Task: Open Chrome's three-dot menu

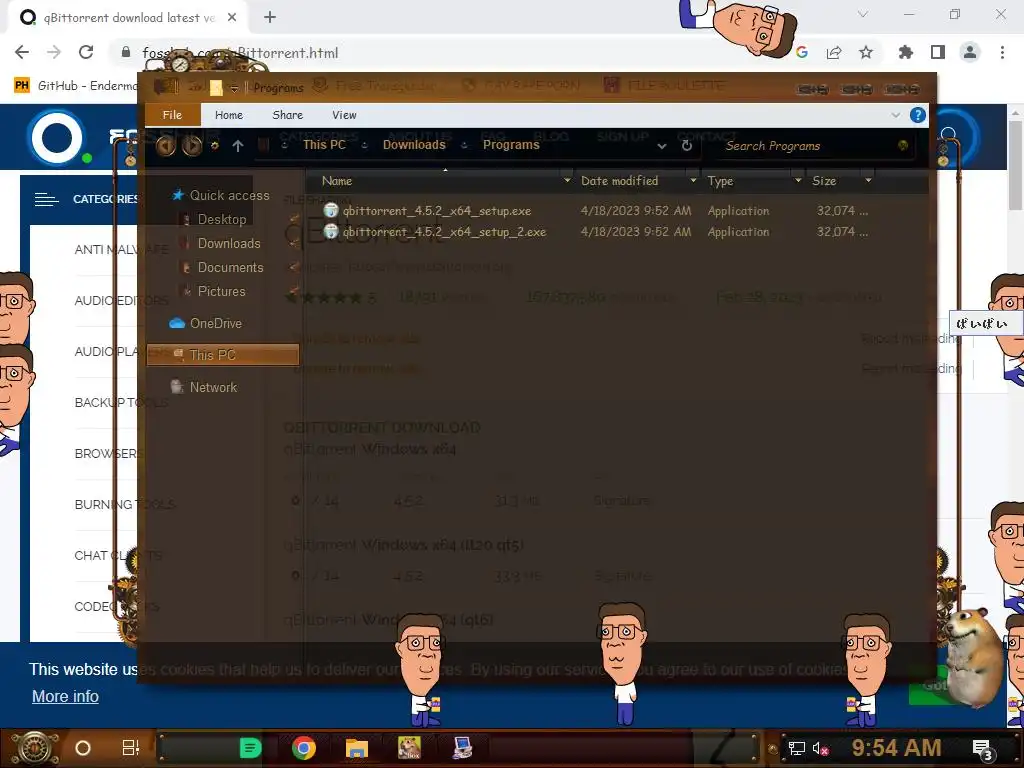Action: (1002, 52)
